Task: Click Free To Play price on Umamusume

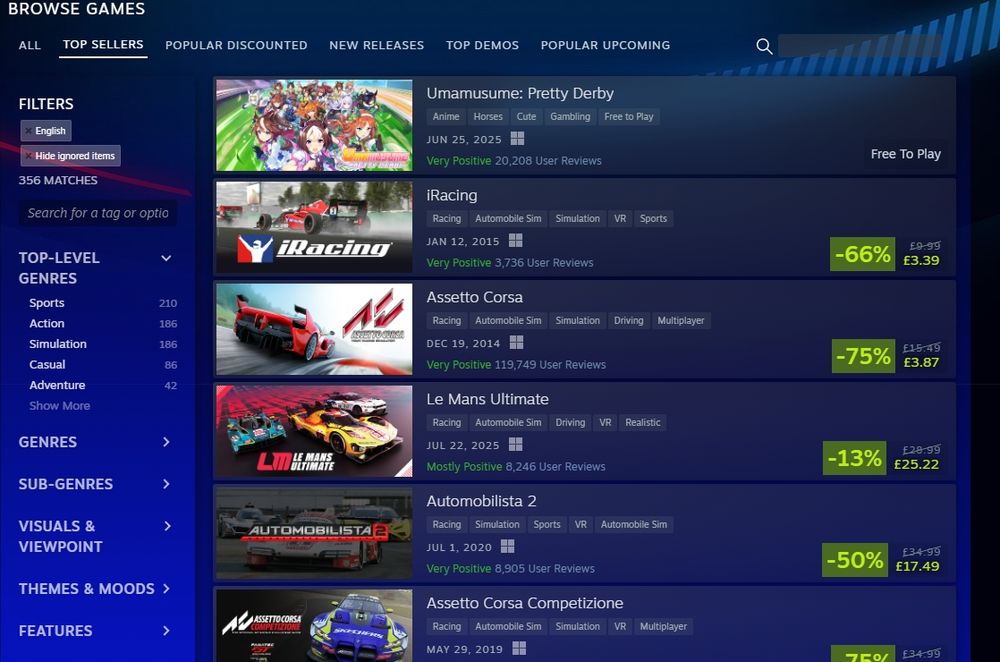Action: 906,154
